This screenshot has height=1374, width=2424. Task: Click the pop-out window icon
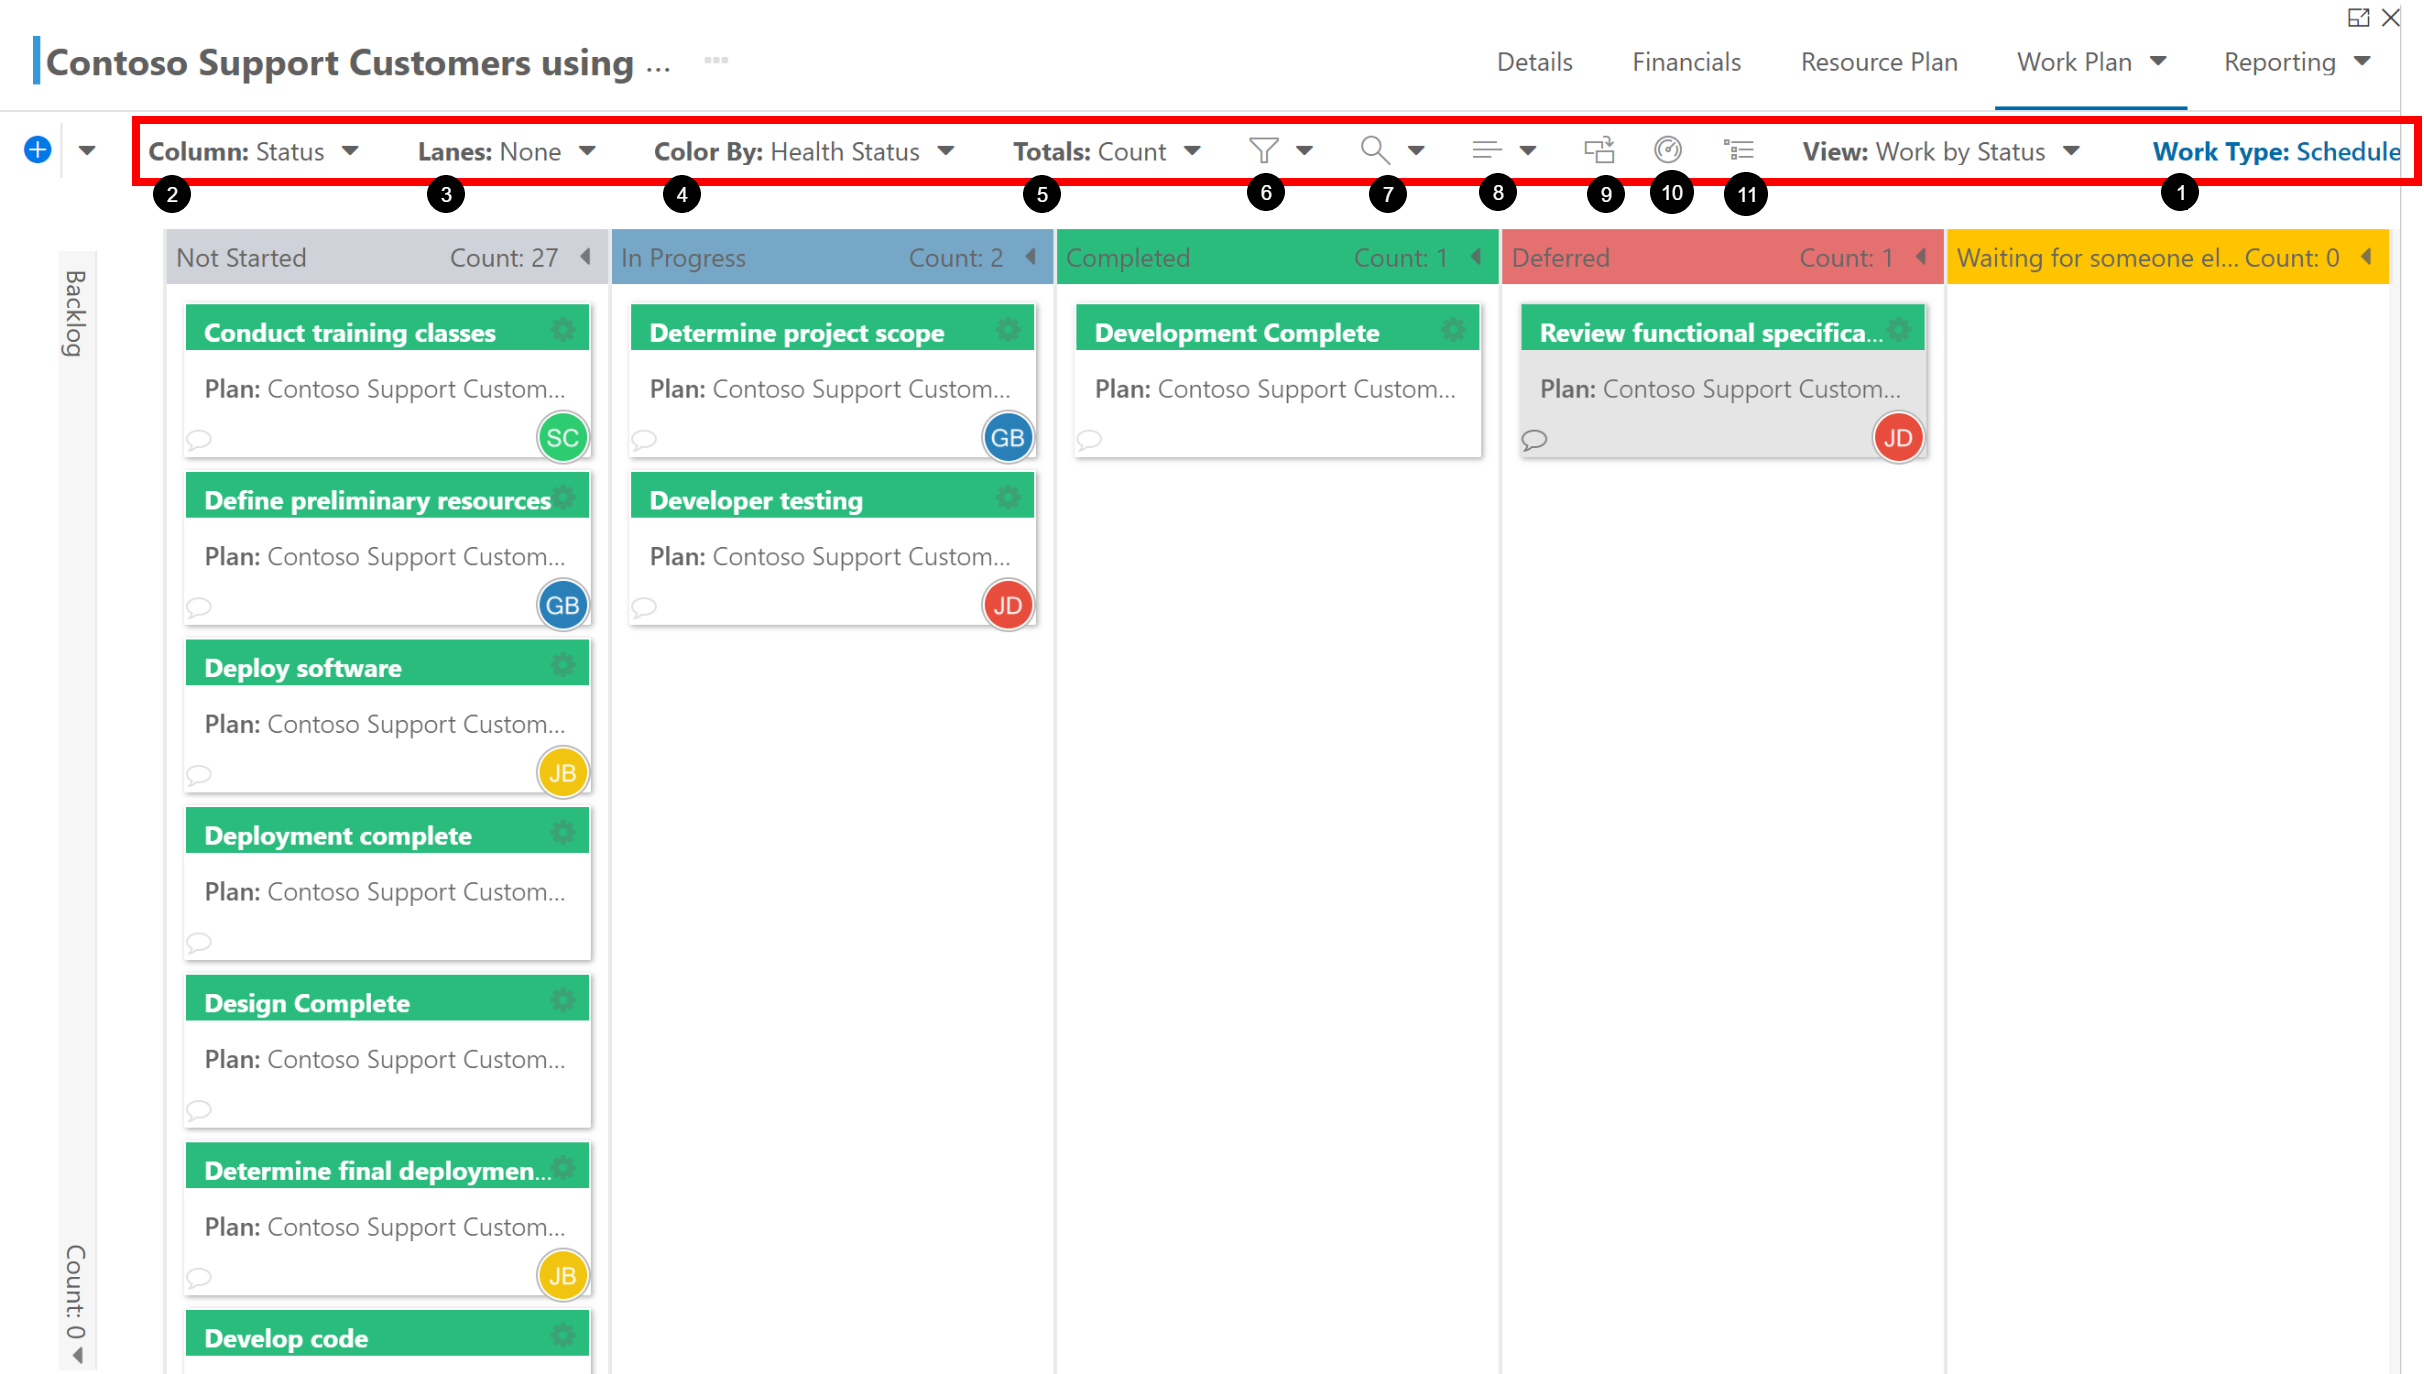[2358, 18]
